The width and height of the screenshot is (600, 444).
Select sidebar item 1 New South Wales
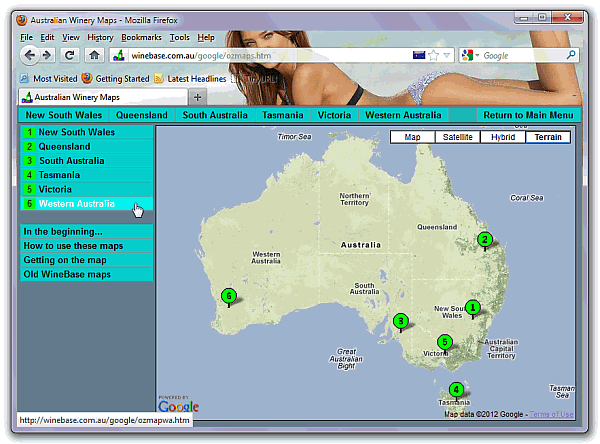pos(86,132)
